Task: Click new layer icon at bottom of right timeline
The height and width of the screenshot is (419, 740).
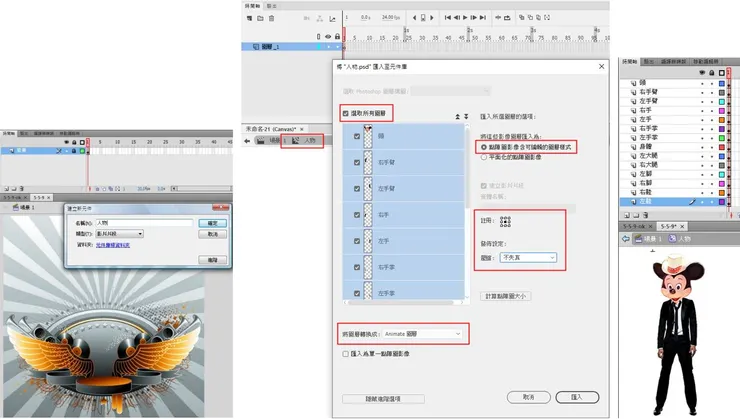Action: [627, 215]
